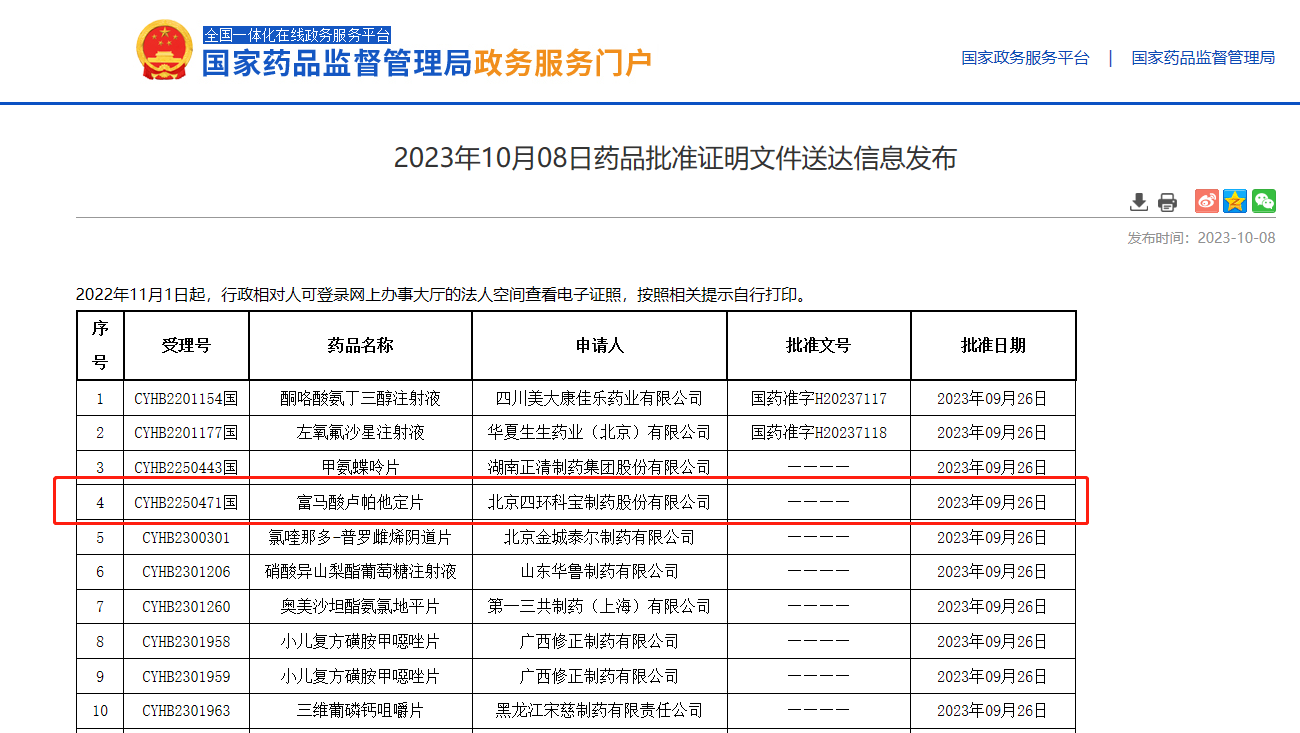Screen dimensions: 1300x733
Task: Select cell 左氧氟沙星注射液
Action: 360,433
